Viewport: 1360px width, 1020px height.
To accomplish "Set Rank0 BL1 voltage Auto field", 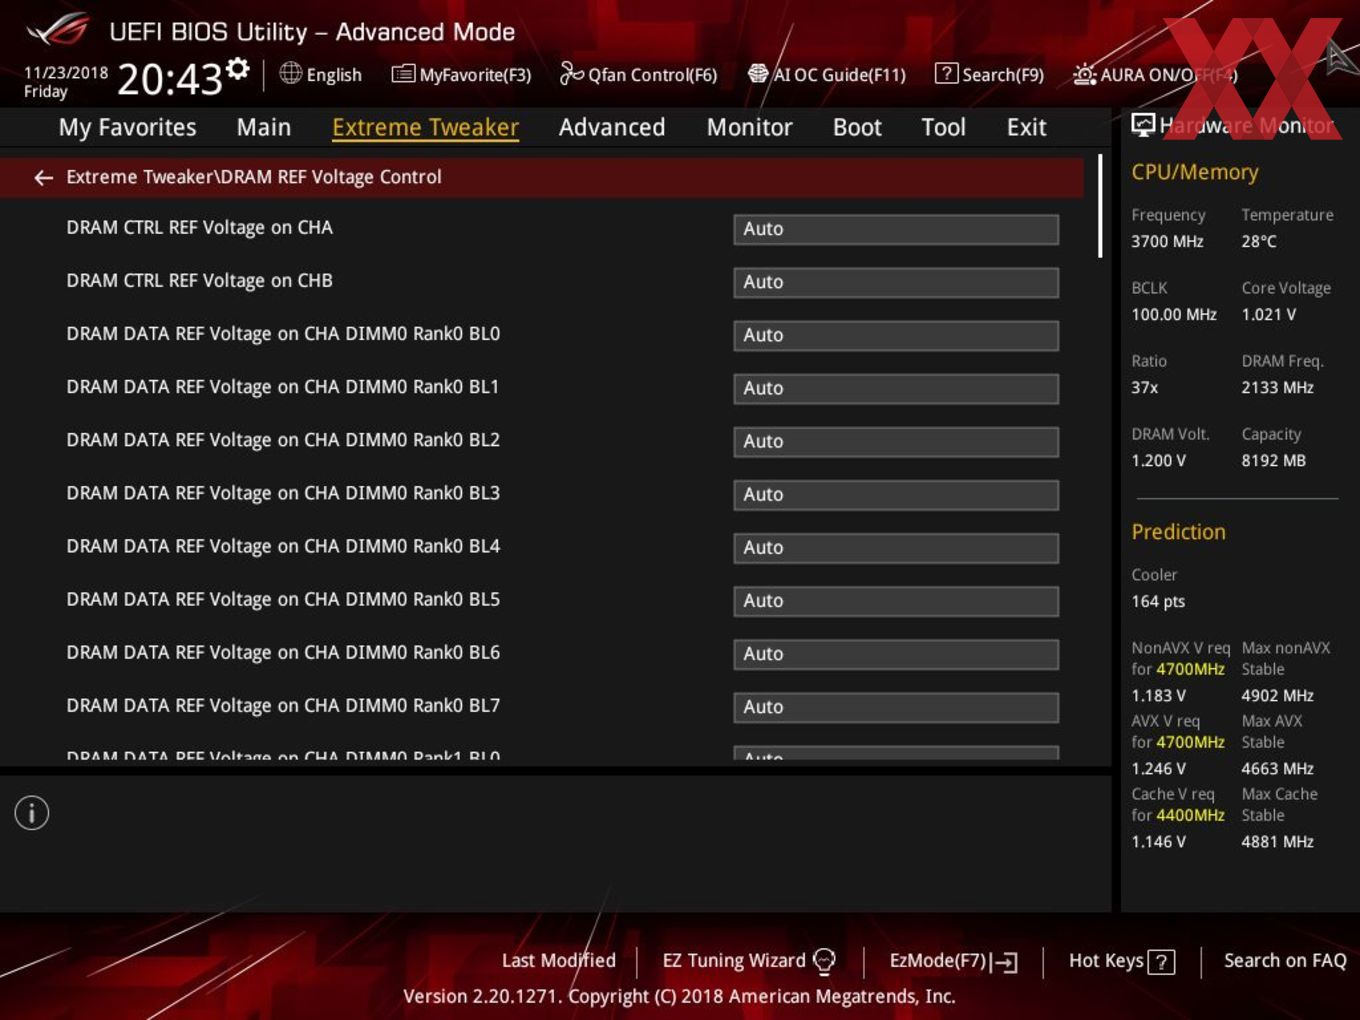I will (x=896, y=388).
